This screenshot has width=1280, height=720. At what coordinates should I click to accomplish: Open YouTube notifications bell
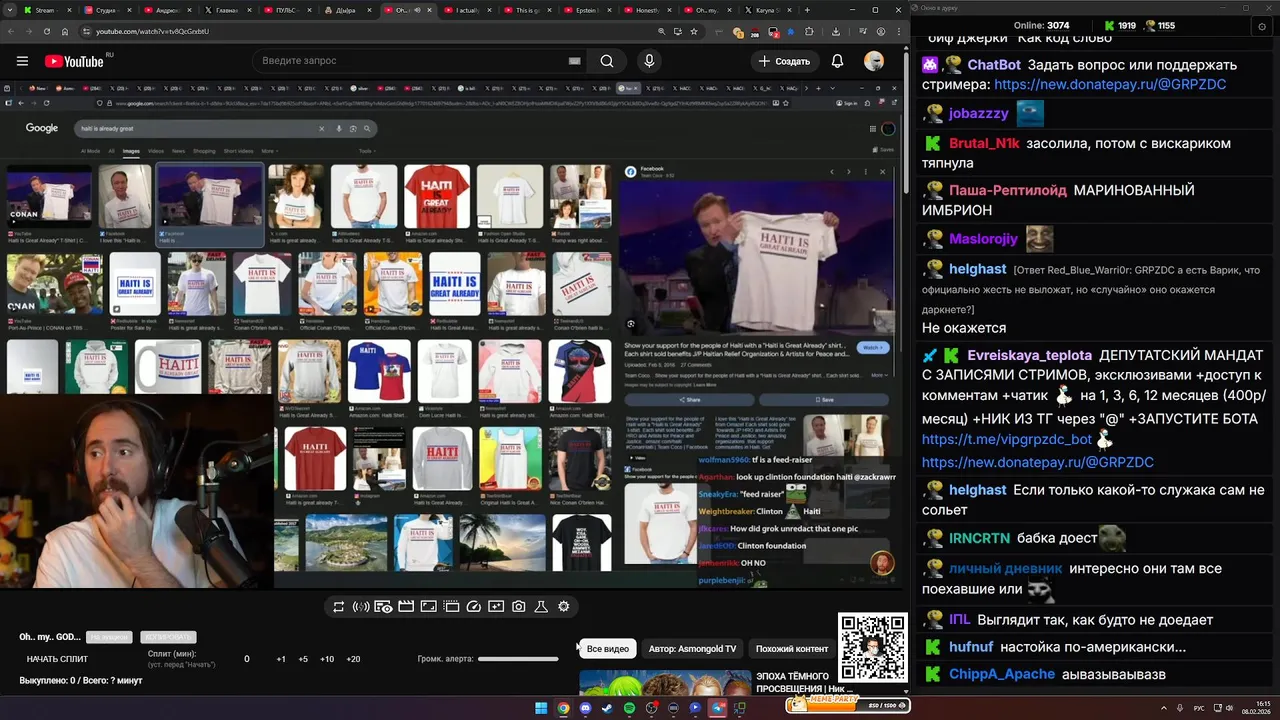click(x=838, y=61)
